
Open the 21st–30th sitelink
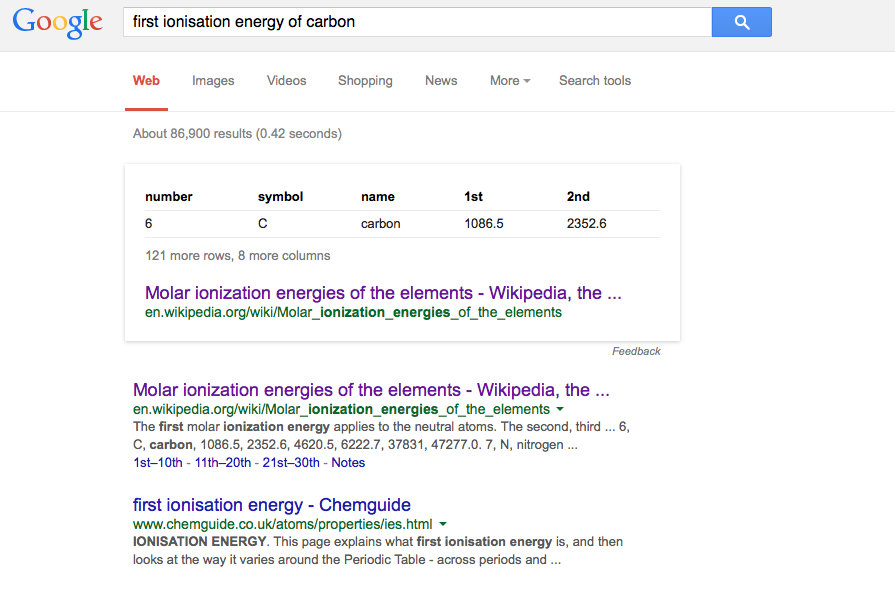pyautogui.click(x=291, y=462)
